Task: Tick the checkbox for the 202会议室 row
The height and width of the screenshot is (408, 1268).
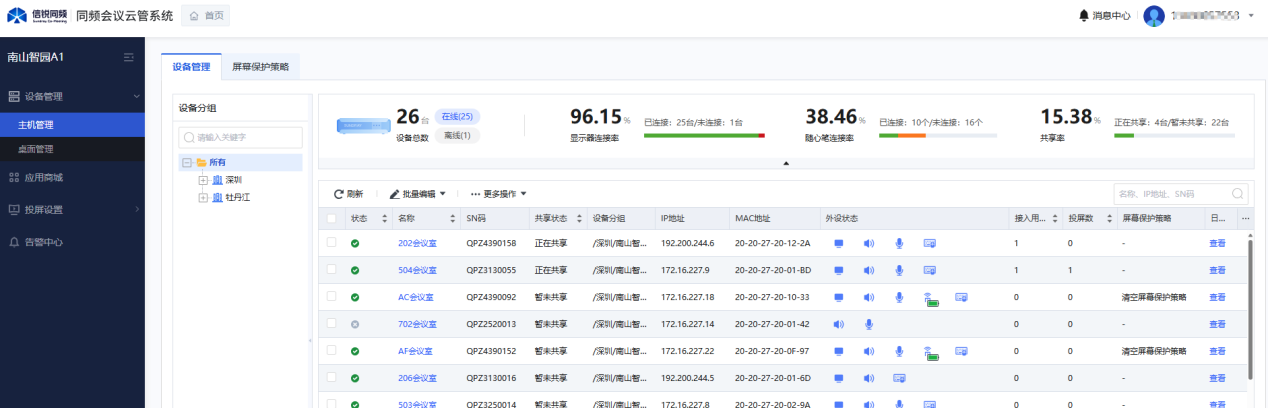Action: (332, 242)
